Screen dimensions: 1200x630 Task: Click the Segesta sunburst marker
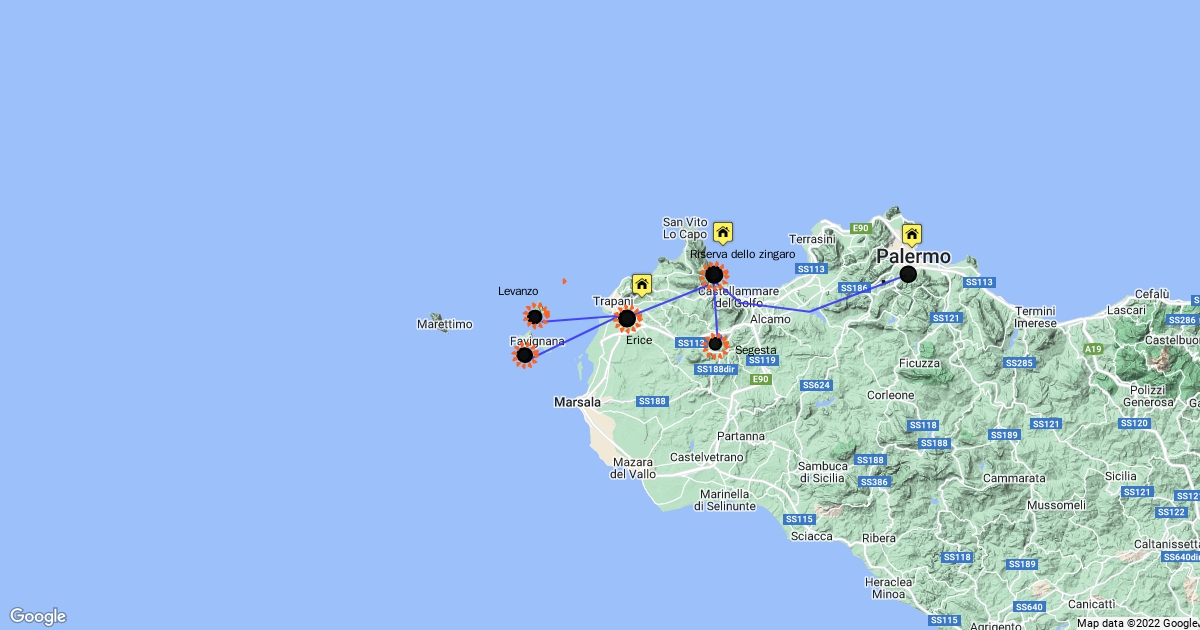[715, 344]
